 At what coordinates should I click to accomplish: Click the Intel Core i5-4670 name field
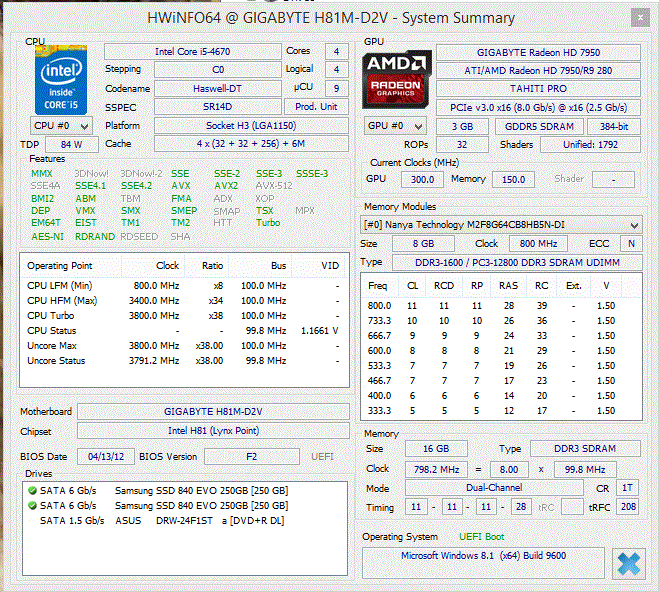(x=192, y=52)
